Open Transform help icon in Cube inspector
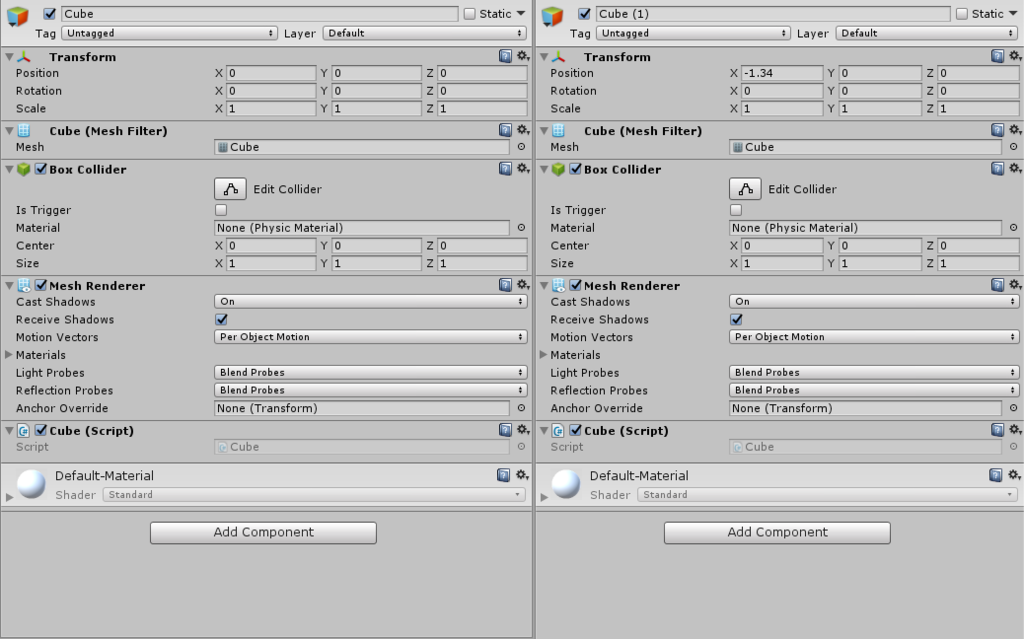 [505, 56]
